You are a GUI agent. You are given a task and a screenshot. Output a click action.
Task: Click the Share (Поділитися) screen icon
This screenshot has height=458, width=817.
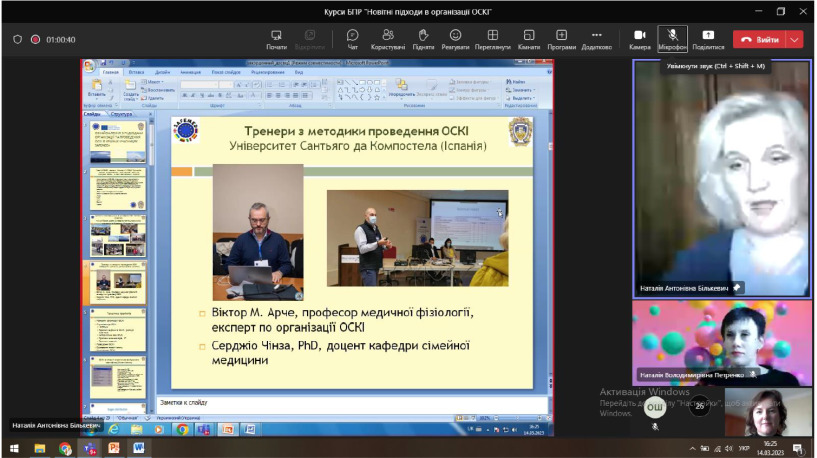708,39
